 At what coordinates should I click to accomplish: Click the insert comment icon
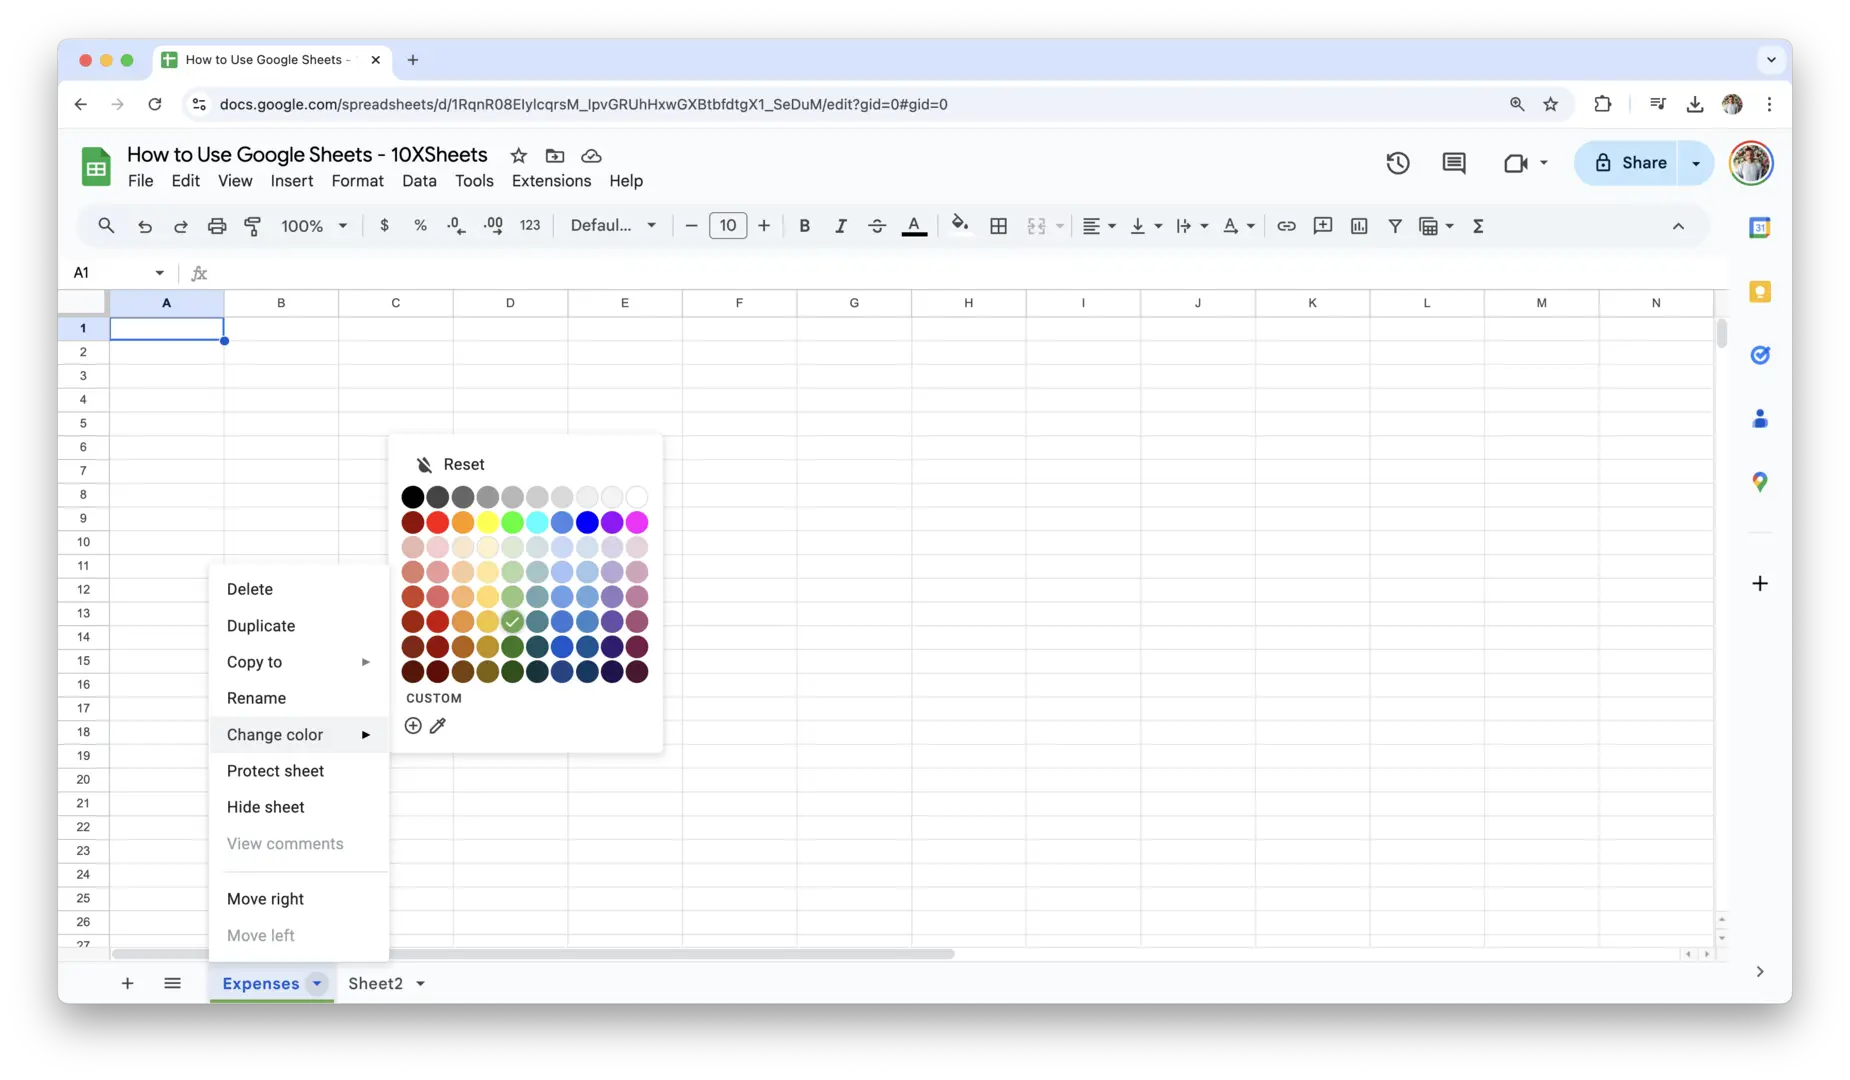(1322, 226)
